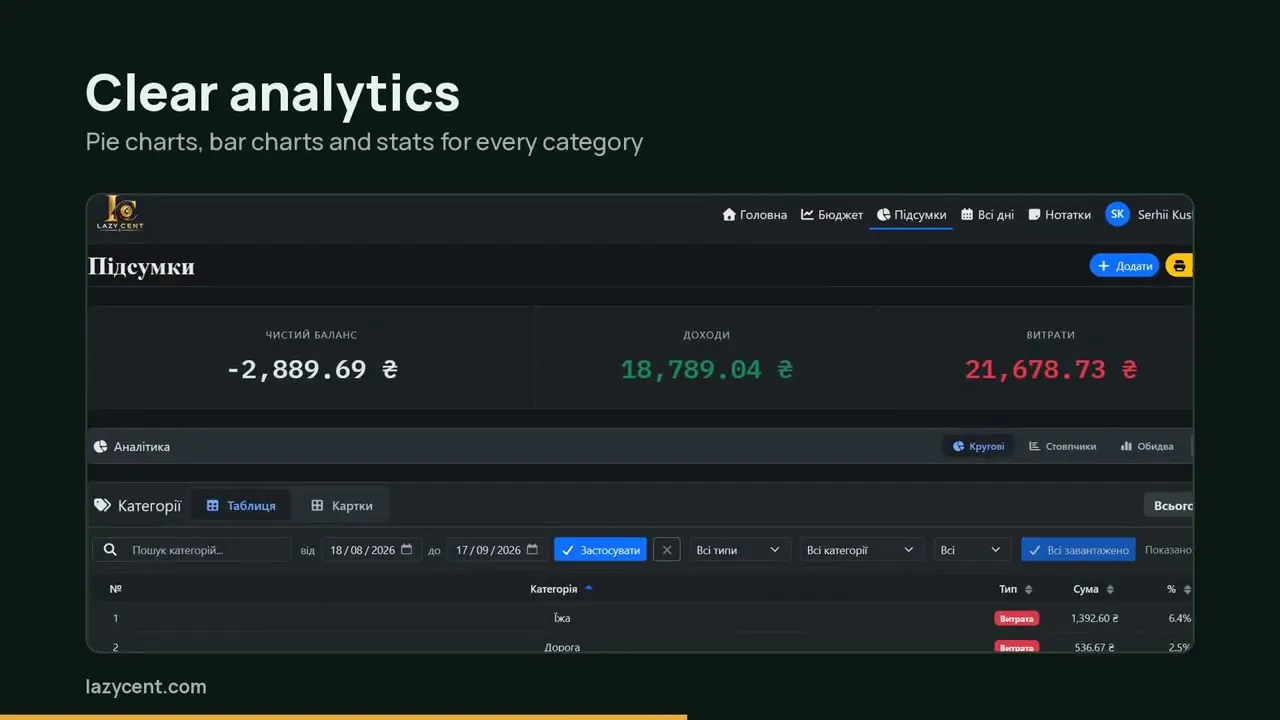
Task: Click the 536.67 ₴ amount
Action: (1096, 647)
